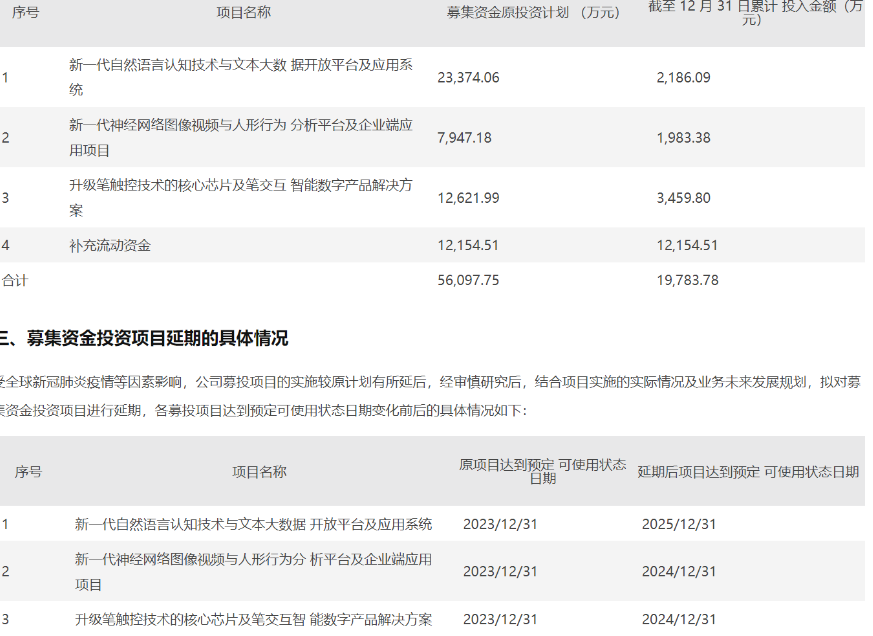Select the 项目名称 header in the lower table

tap(259, 471)
